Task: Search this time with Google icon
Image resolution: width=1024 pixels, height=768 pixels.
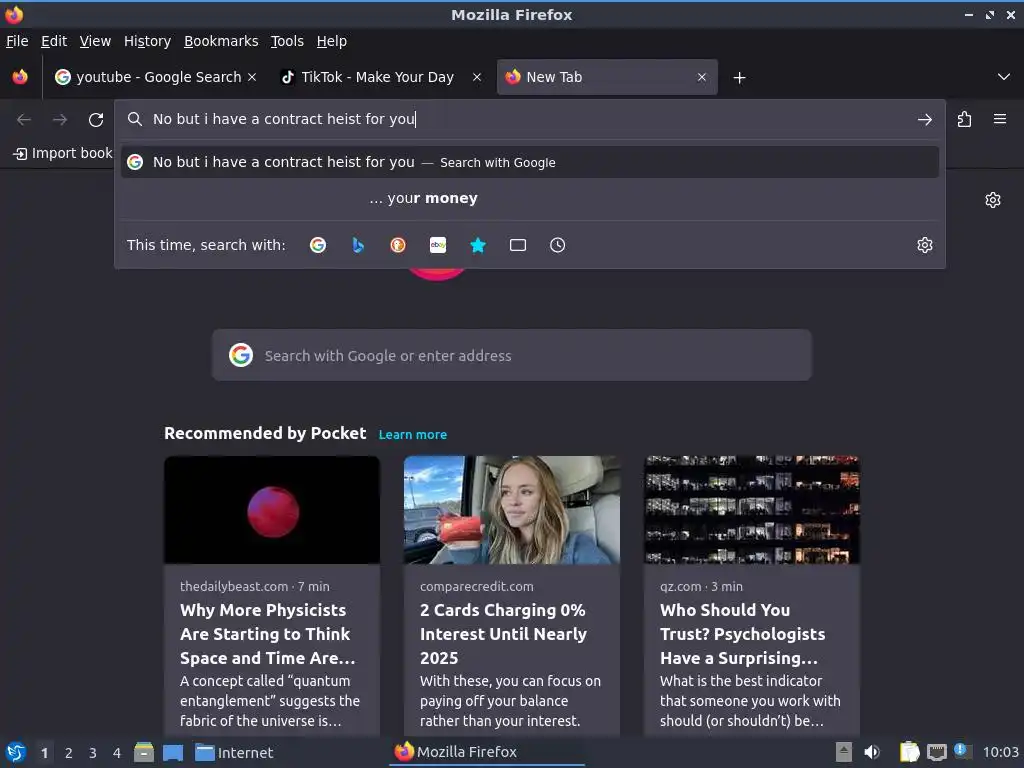Action: [x=318, y=245]
